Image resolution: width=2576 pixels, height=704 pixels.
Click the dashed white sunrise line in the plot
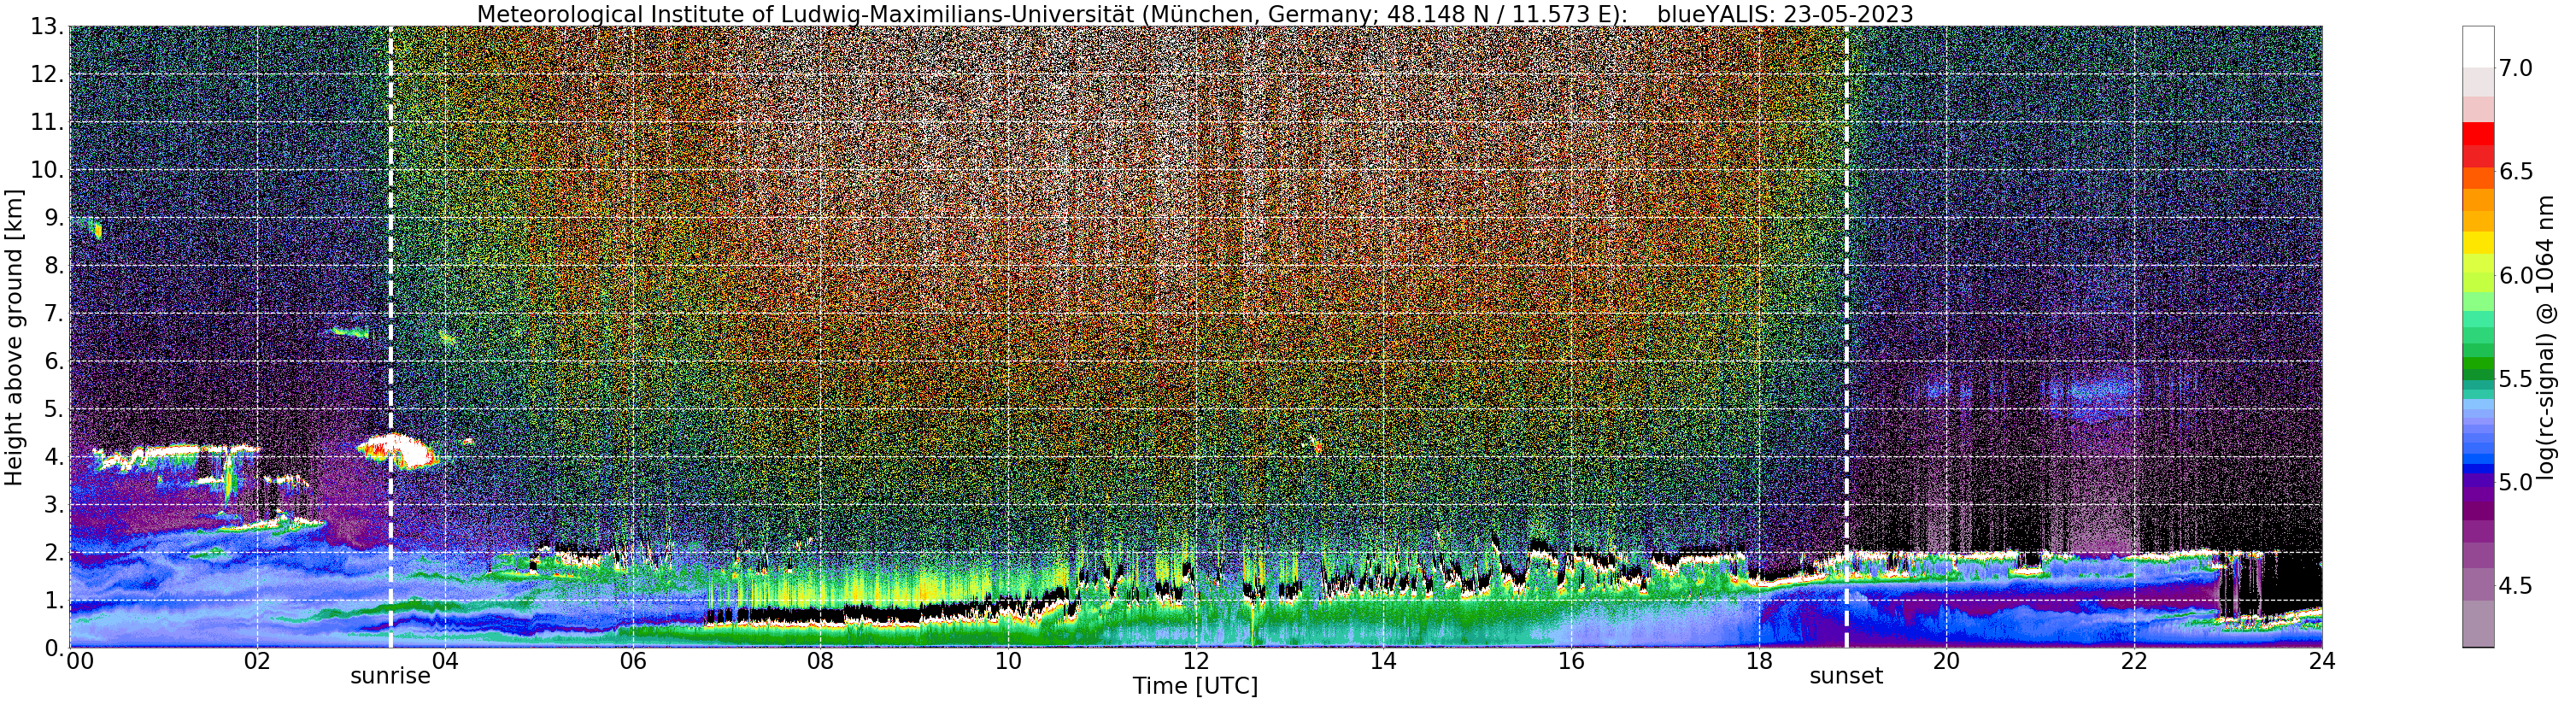(x=390, y=337)
